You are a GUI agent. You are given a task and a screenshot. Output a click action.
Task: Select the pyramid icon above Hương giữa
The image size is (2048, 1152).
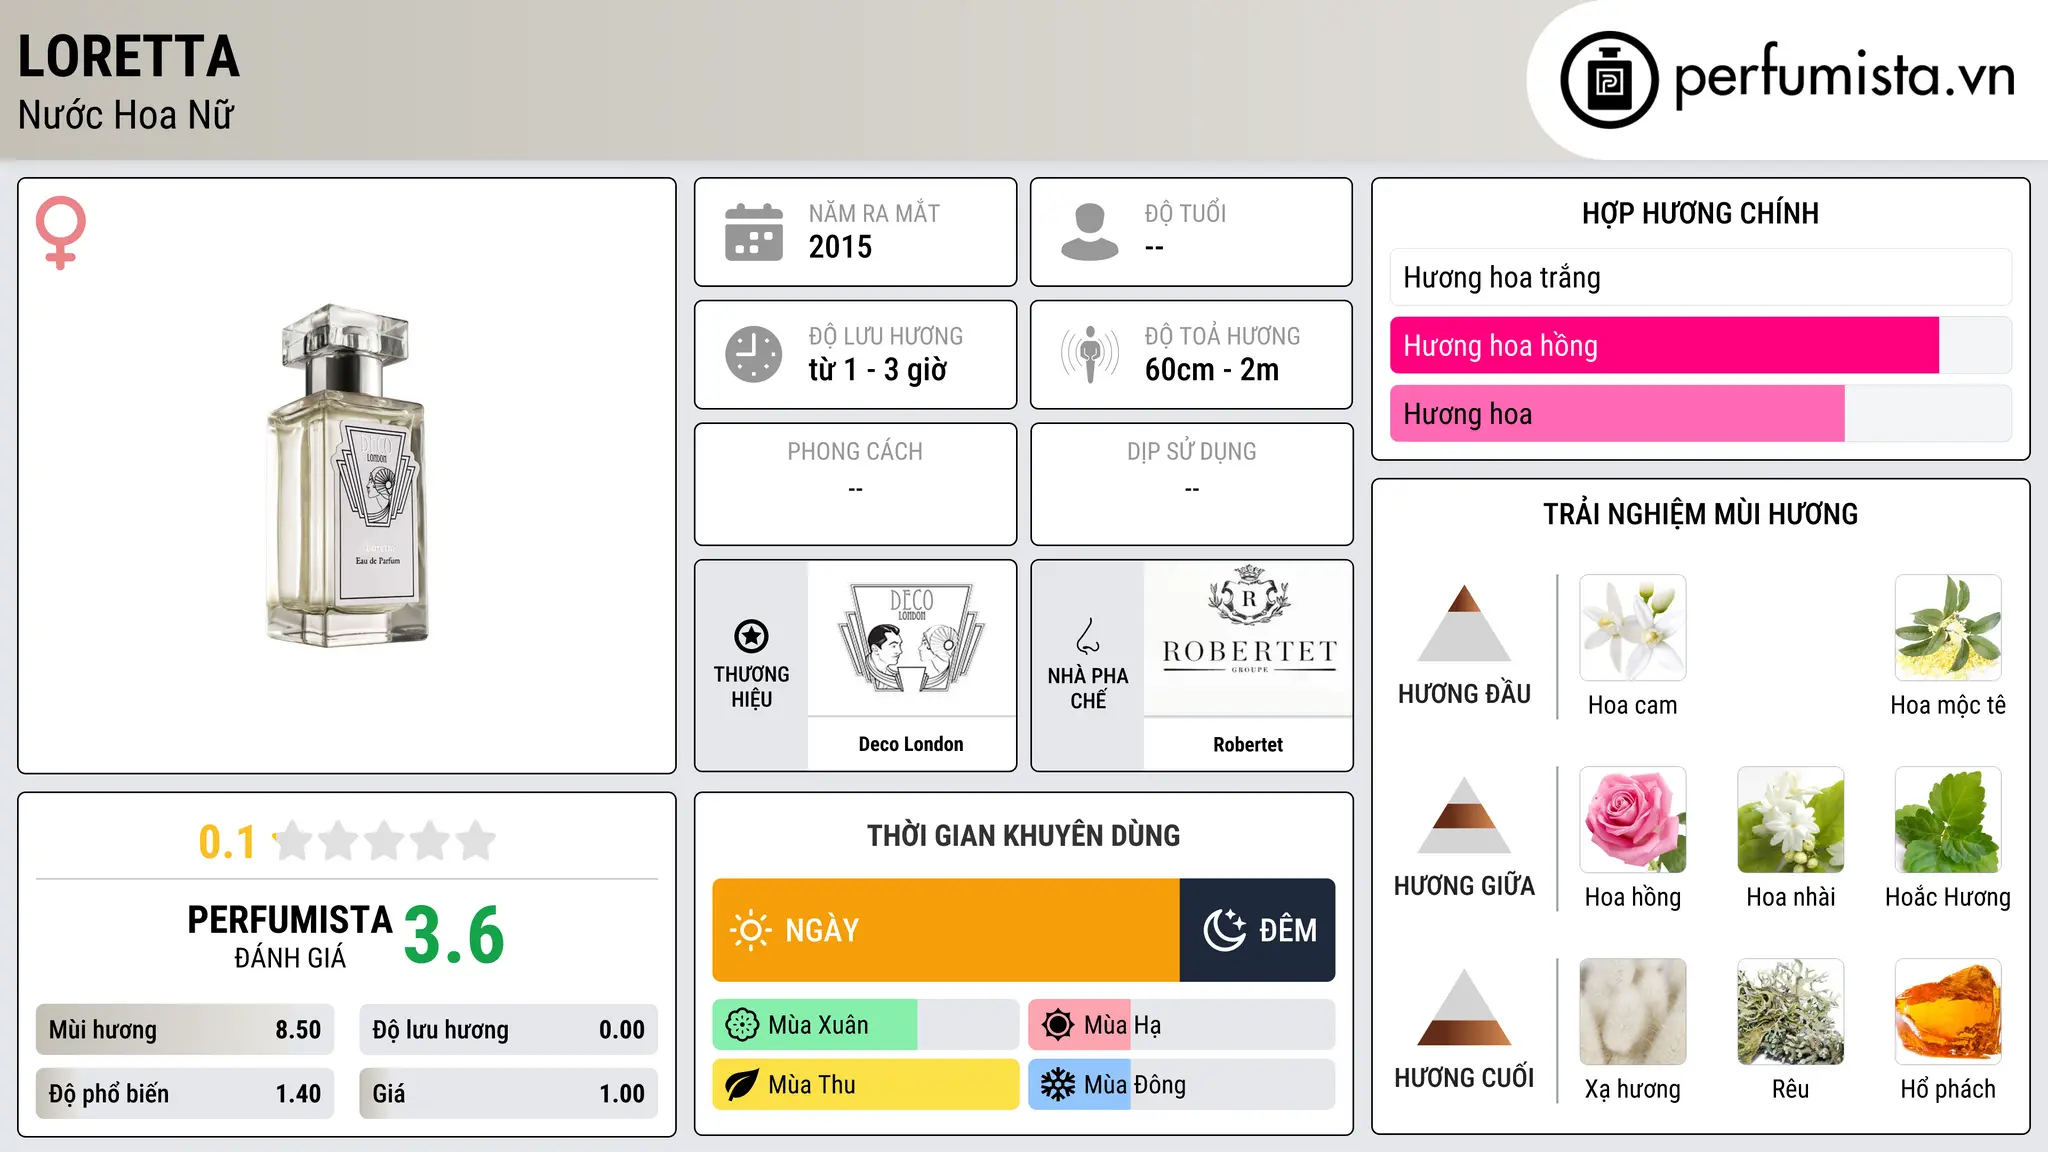tap(1464, 815)
